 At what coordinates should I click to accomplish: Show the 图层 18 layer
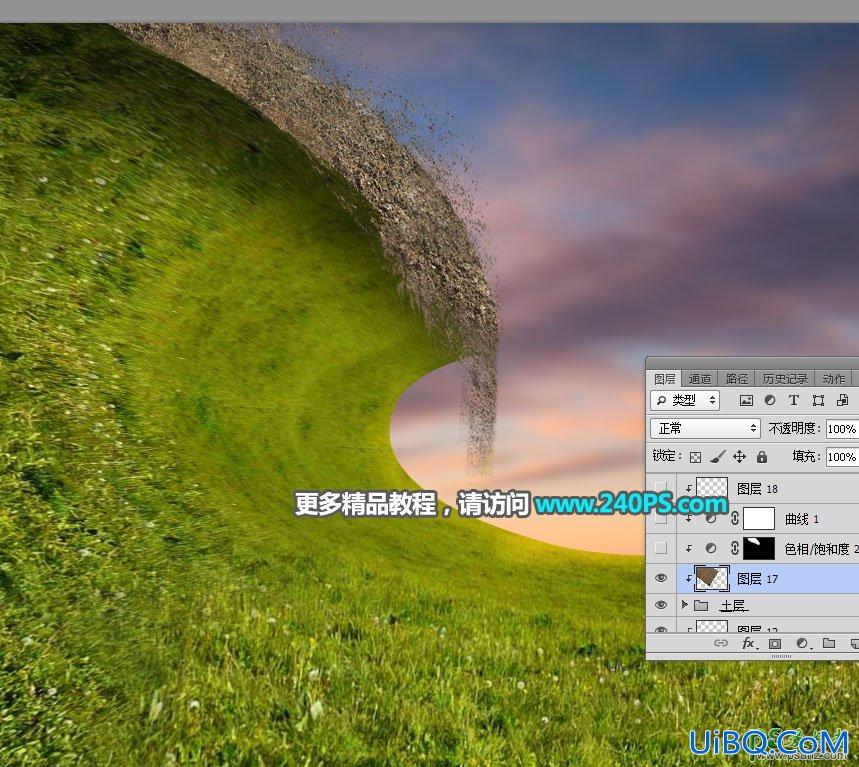[661, 488]
